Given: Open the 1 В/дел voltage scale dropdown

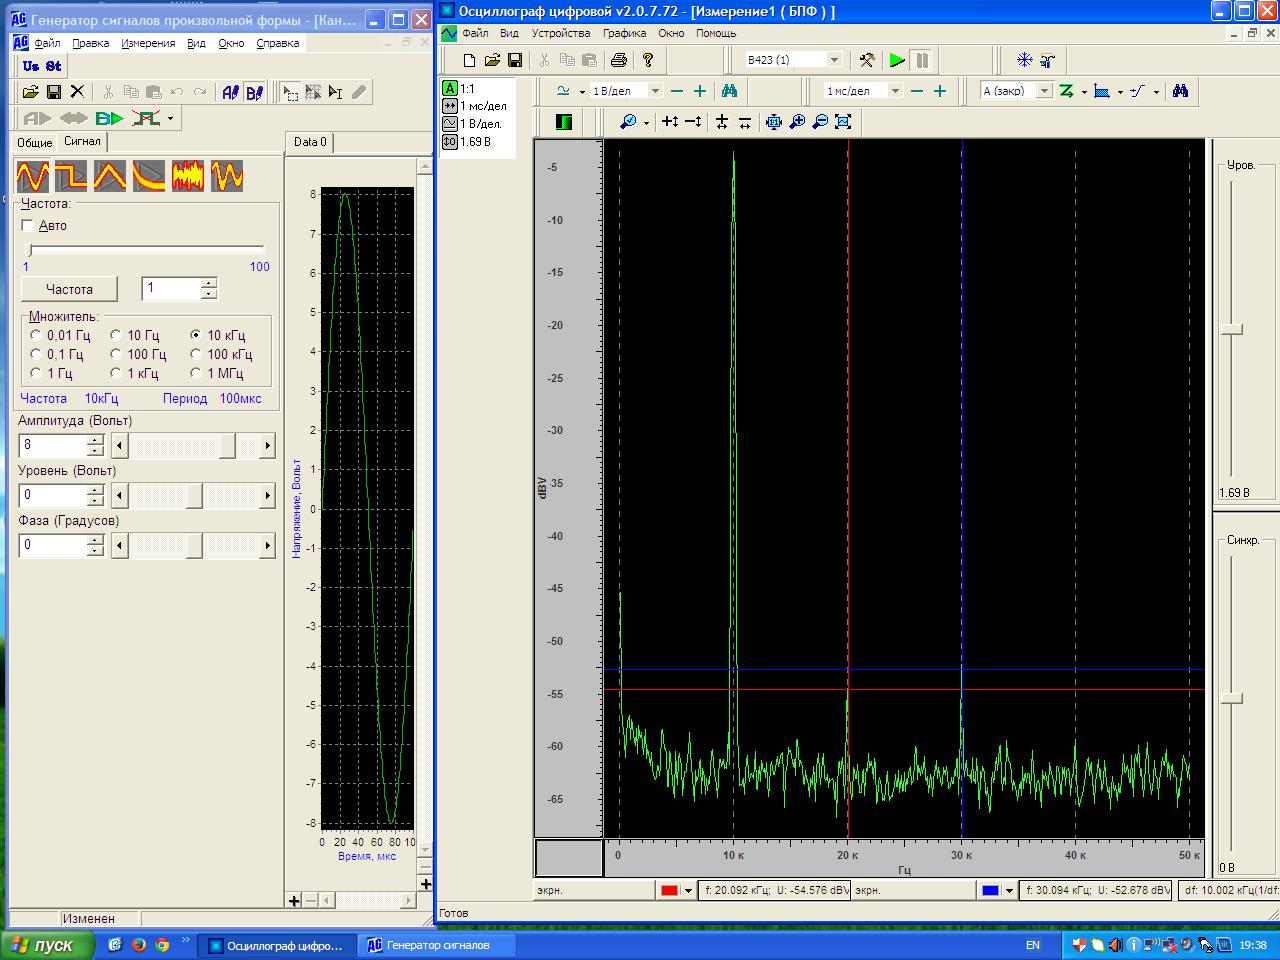Looking at the screenshot, I should 655,91.
